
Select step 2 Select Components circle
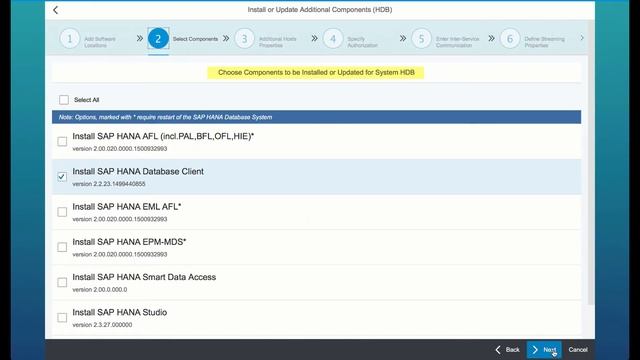point(158,39)
